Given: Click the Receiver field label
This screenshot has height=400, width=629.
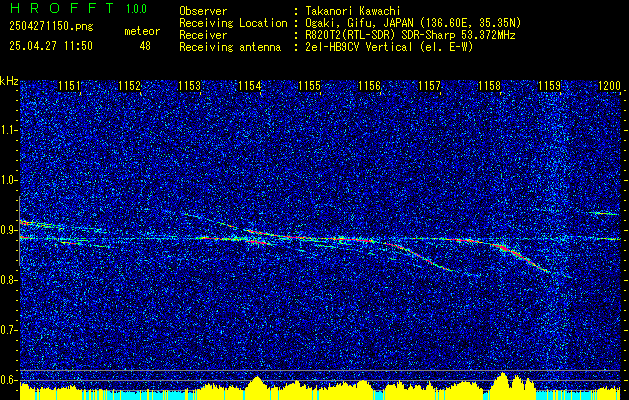Looking at the screenshot, I should [203, 35].
